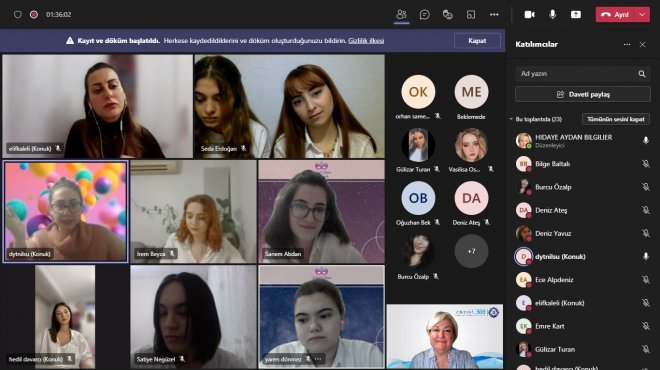Image resolution: width=660 pixels, height=370 pixels.
Task: Click Daveti paylaş button
Action: (x=583, y=94)
